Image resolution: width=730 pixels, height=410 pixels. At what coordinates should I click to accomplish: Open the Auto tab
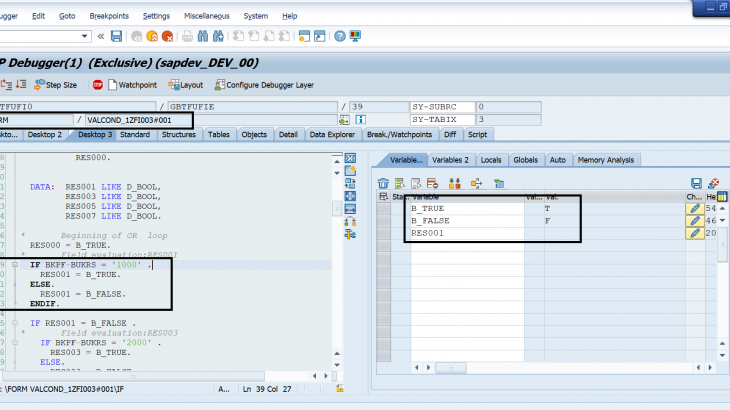coord(558,160)
